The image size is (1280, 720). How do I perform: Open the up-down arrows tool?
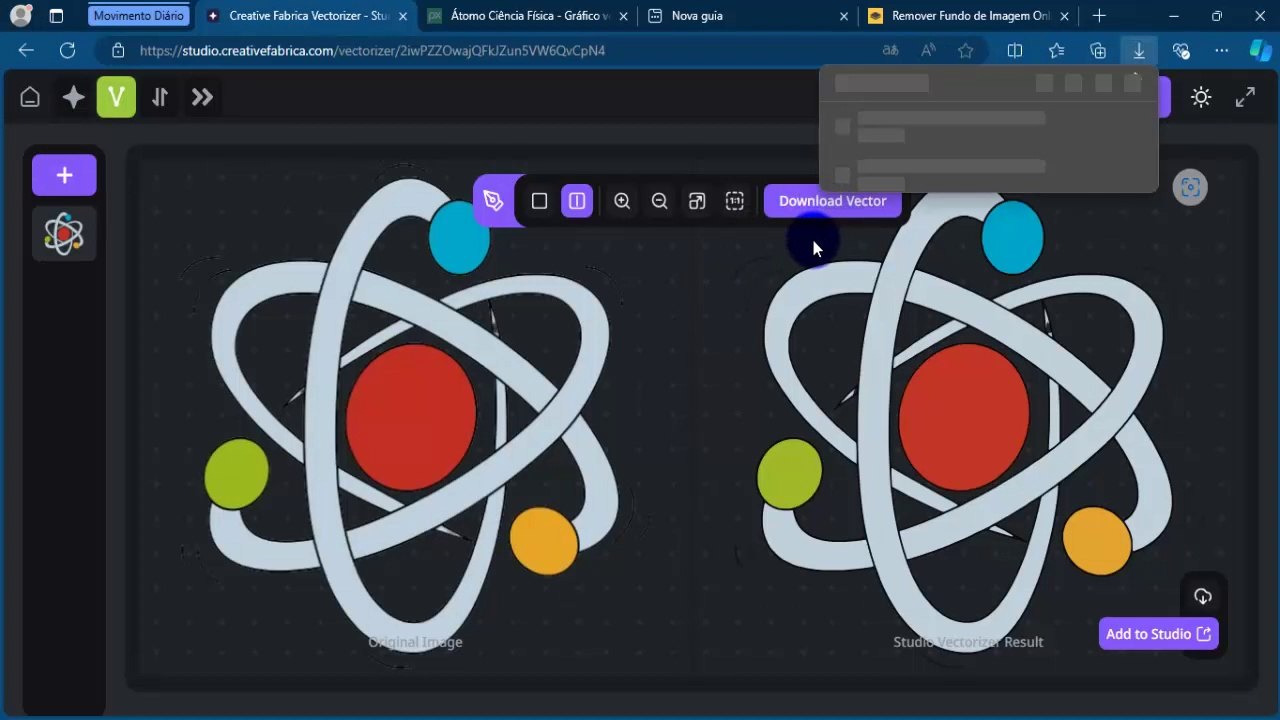click(160, 97)
